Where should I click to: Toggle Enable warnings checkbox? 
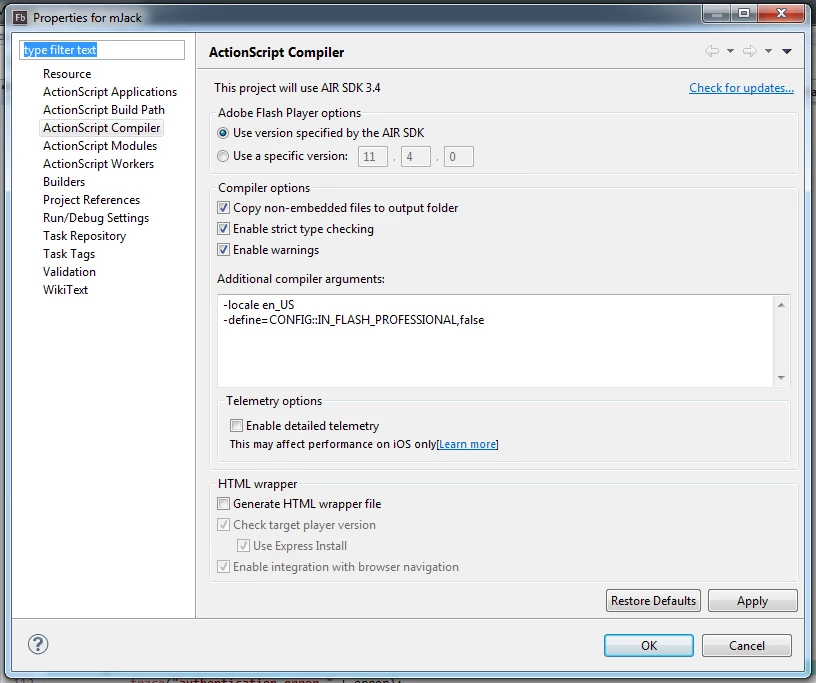[x=223, y=250]
